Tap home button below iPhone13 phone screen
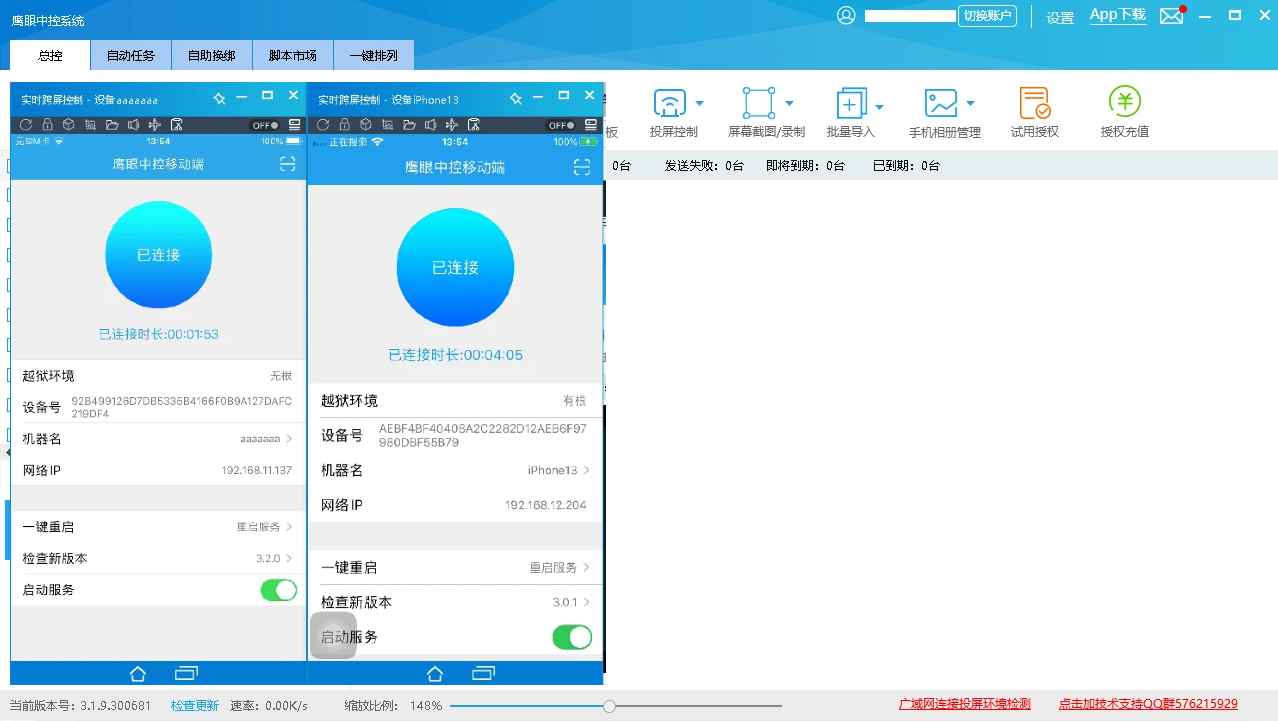 click(x=435, y=673)
